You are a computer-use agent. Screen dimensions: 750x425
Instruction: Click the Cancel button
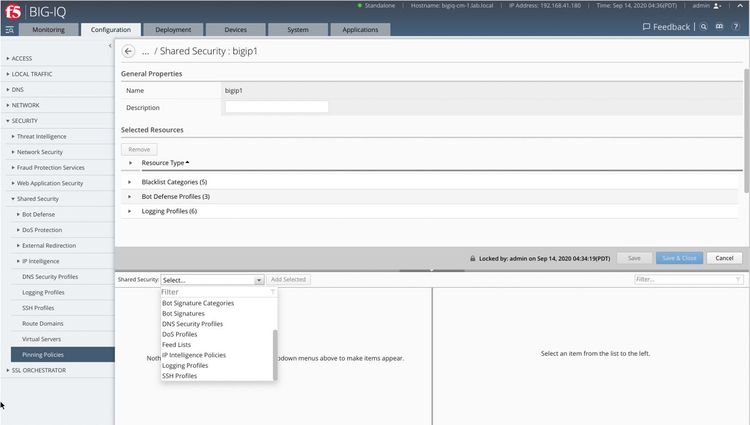(x=724, y=258)
